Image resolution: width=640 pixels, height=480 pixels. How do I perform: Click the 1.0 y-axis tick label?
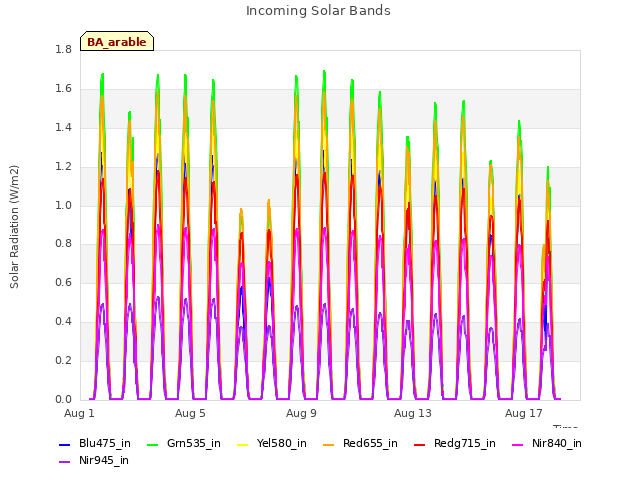[63, 205]
